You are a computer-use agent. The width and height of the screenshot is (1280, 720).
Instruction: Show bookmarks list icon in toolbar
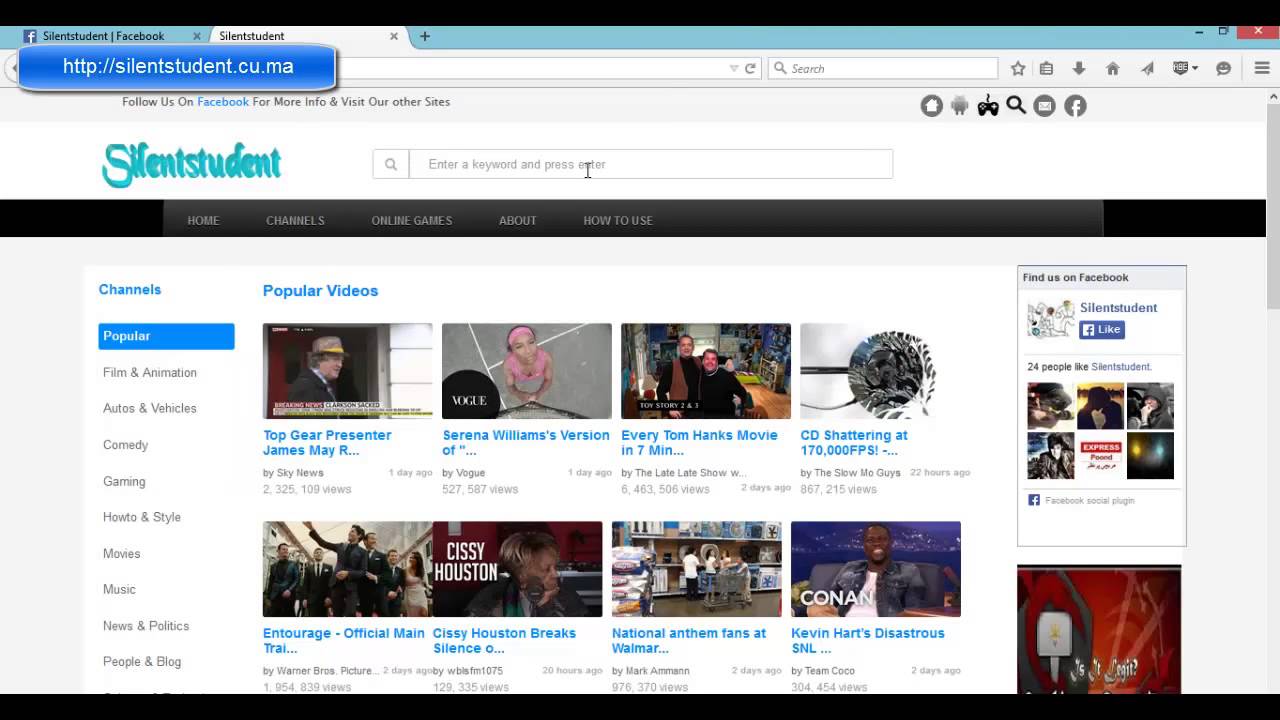1046,69
